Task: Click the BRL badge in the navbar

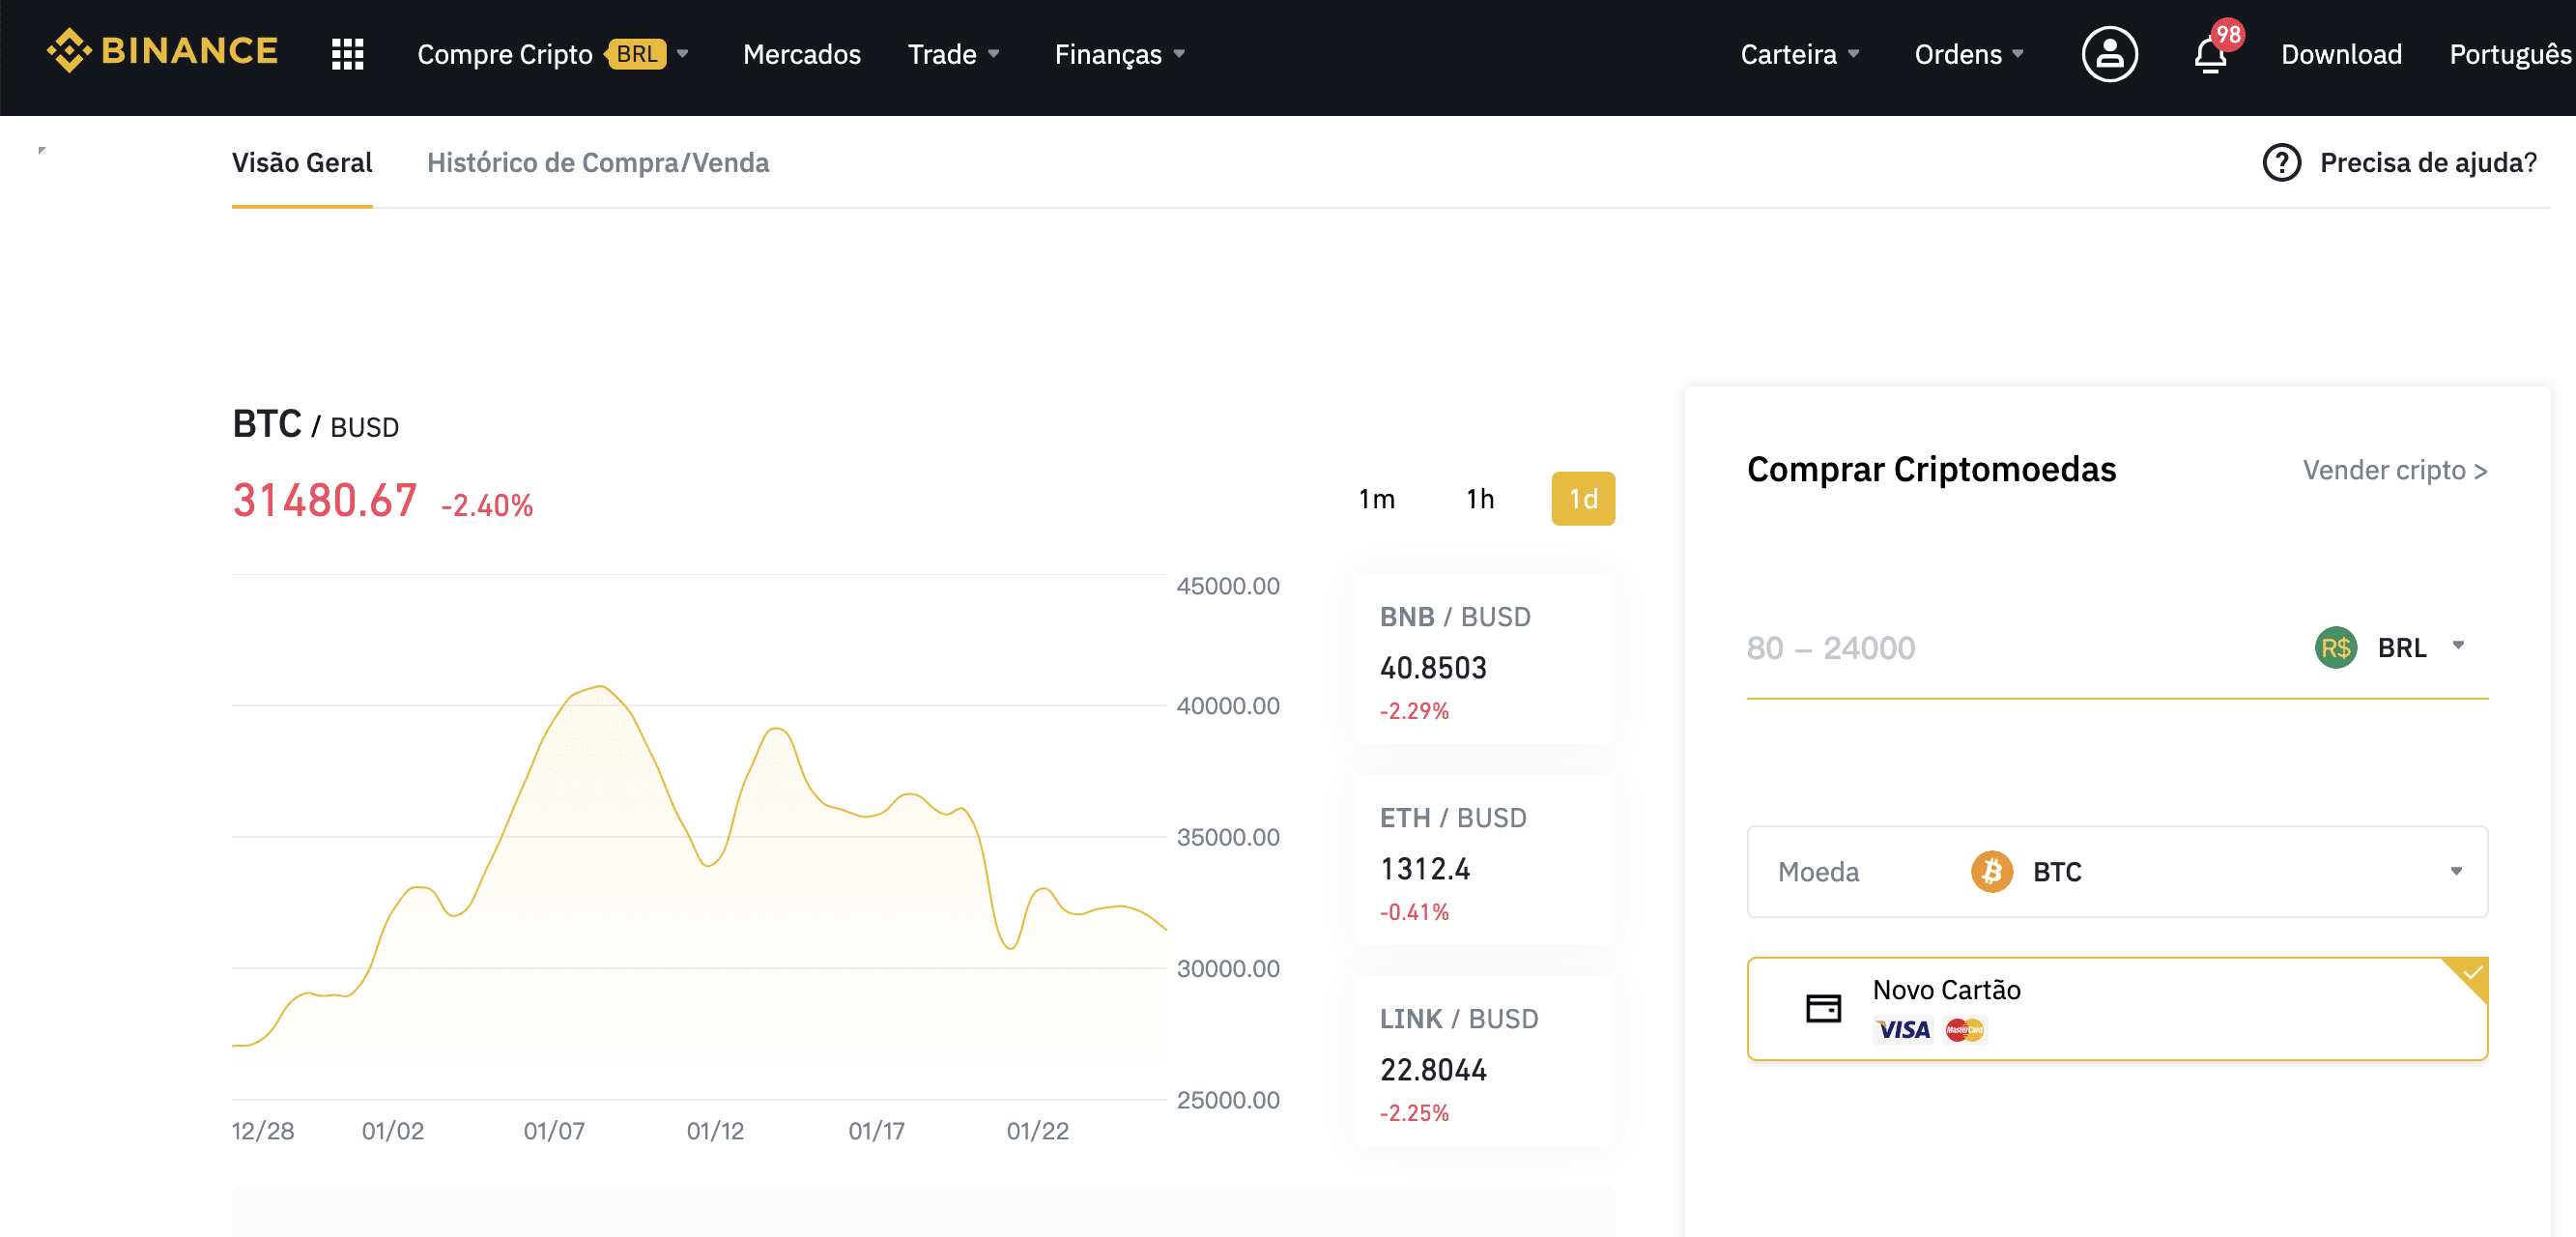Action: click(636, 54)
